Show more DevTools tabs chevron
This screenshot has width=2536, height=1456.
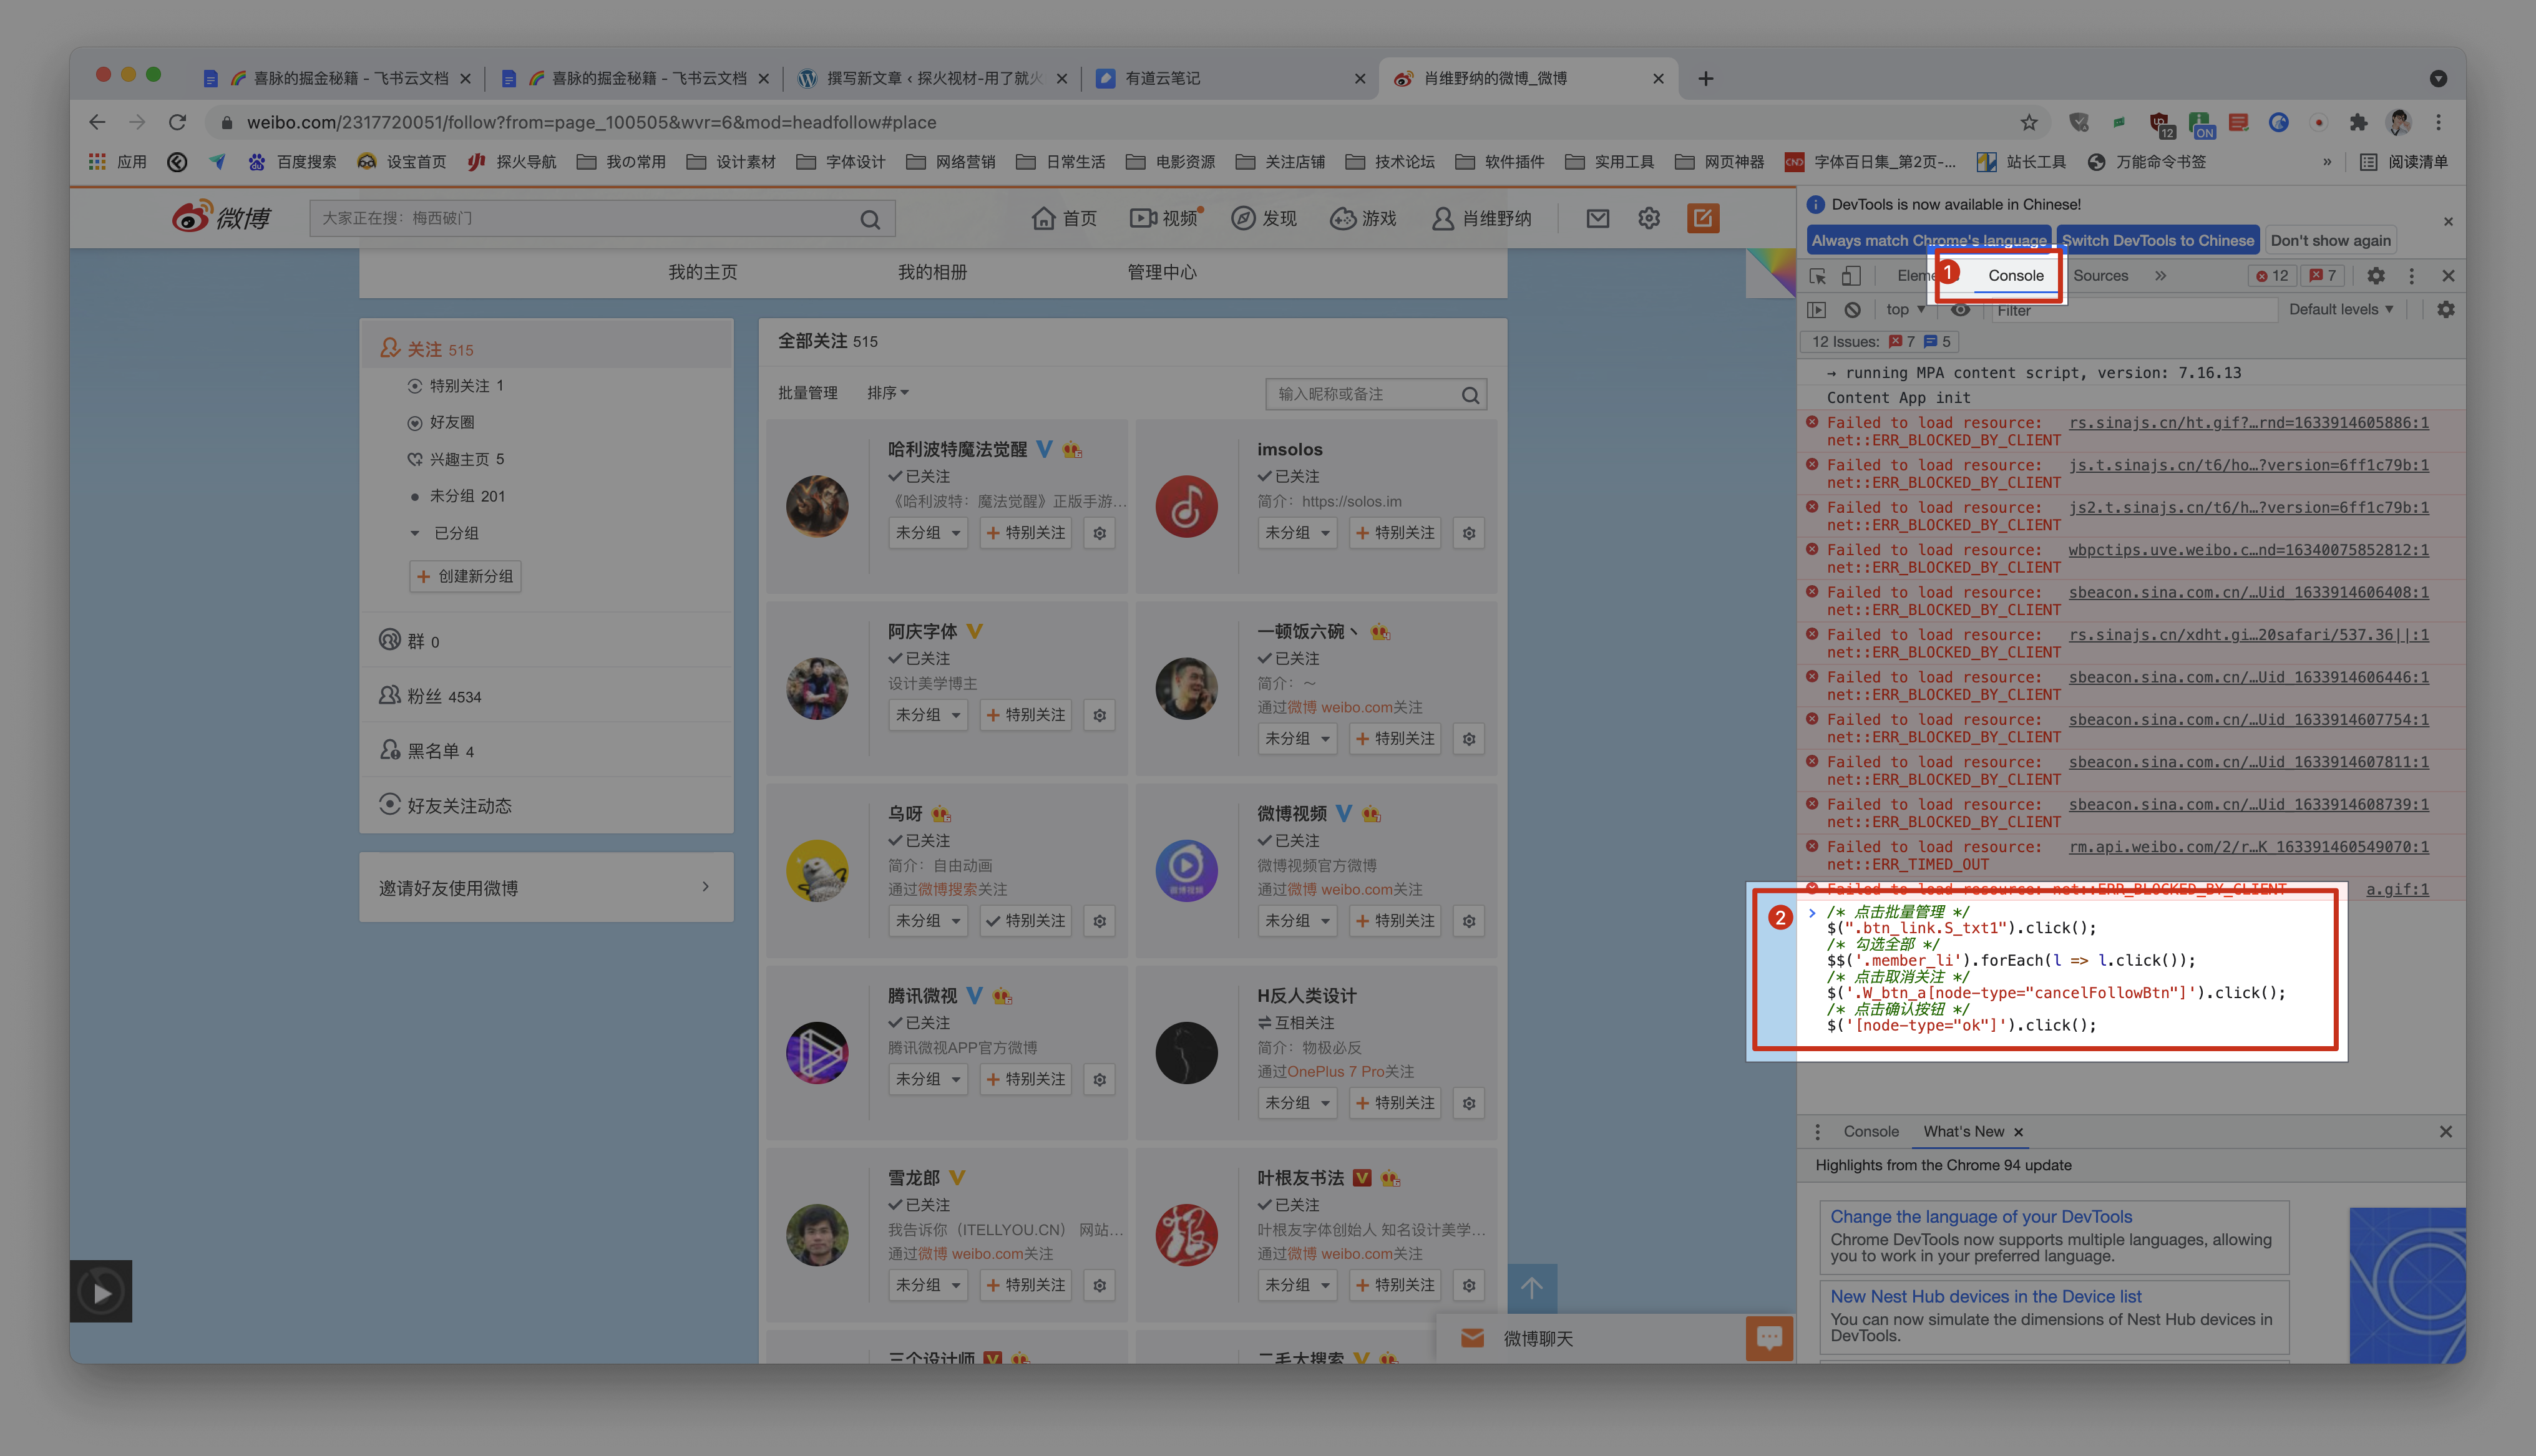[x=2160, y=276]
